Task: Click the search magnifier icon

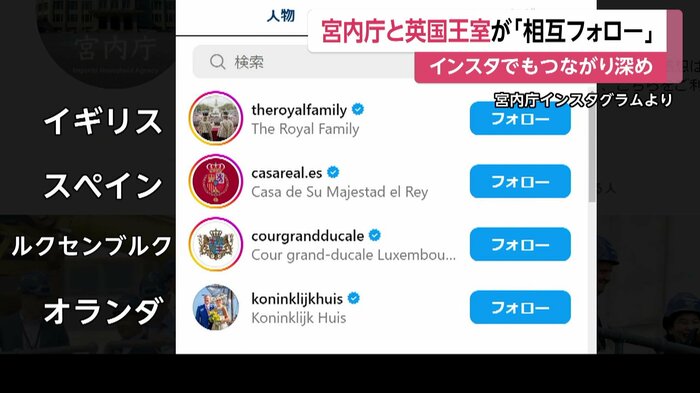Action: point(217,62)
